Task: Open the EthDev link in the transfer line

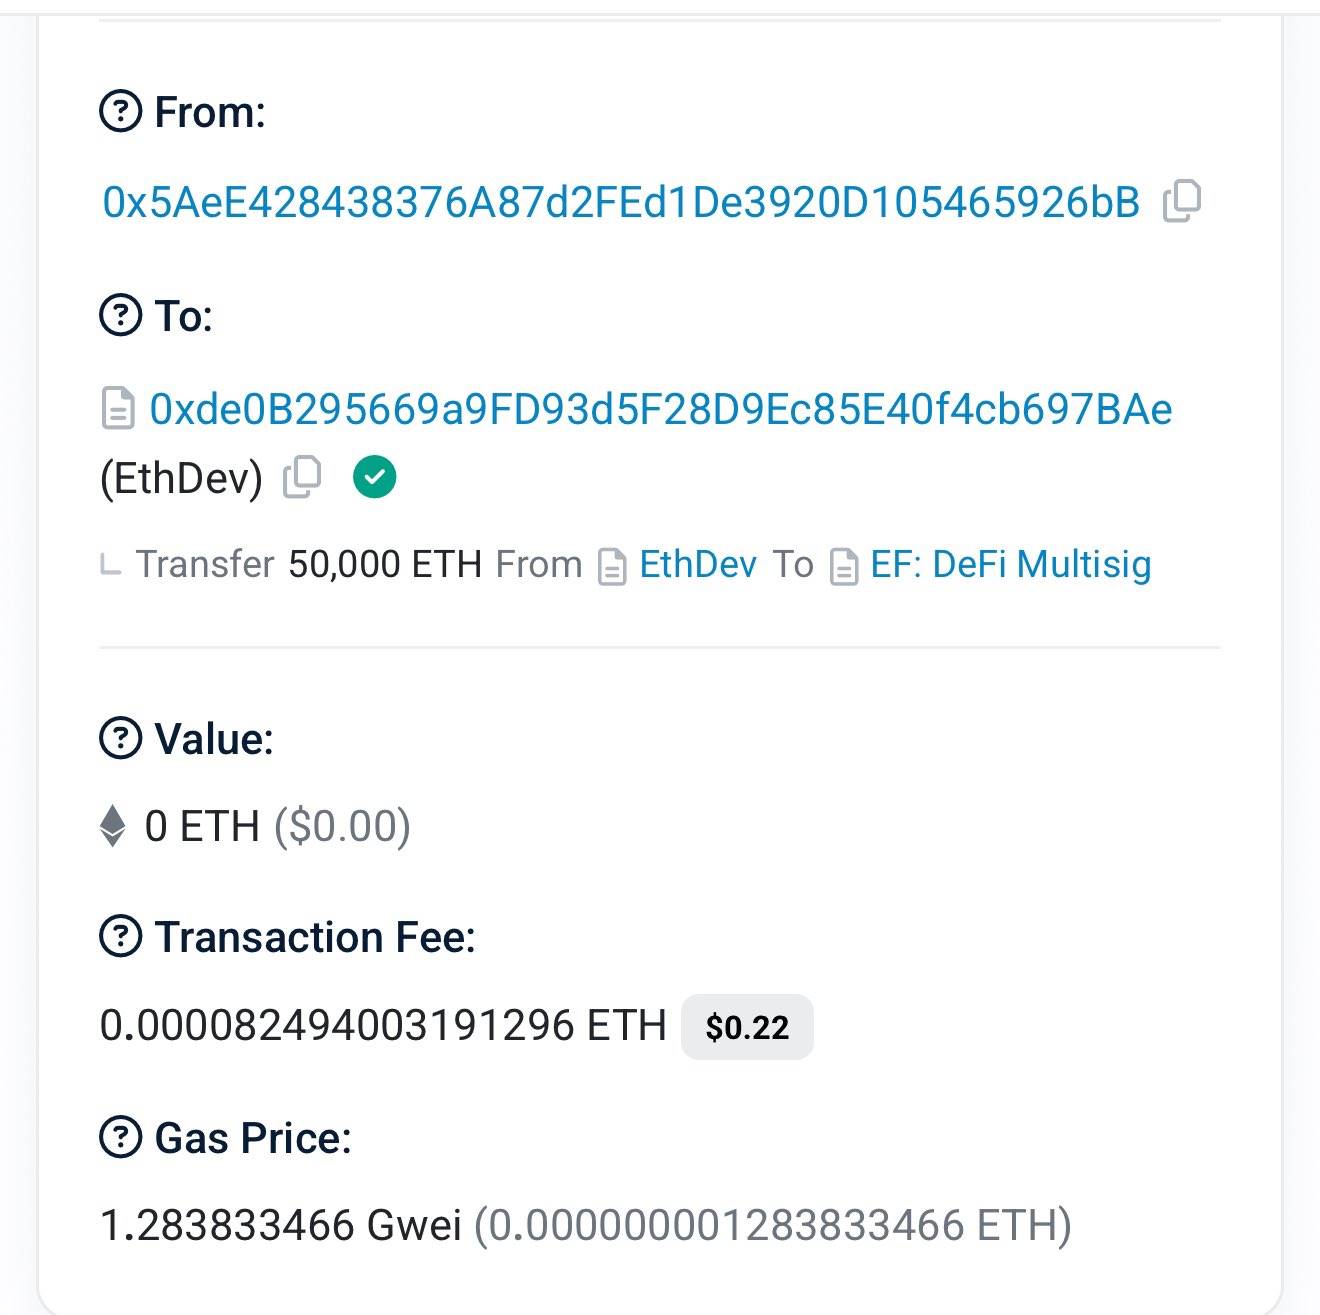Action: click(x=697, y=565)
